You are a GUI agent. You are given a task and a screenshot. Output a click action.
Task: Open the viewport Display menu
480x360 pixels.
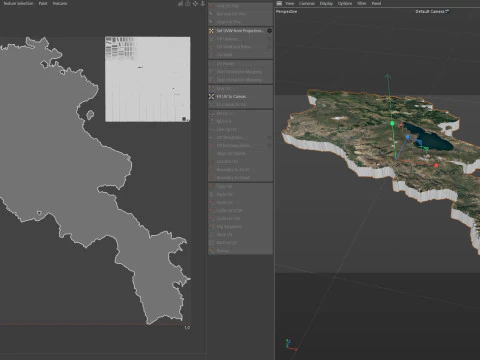pyautogui.click(x=326, y=3)
